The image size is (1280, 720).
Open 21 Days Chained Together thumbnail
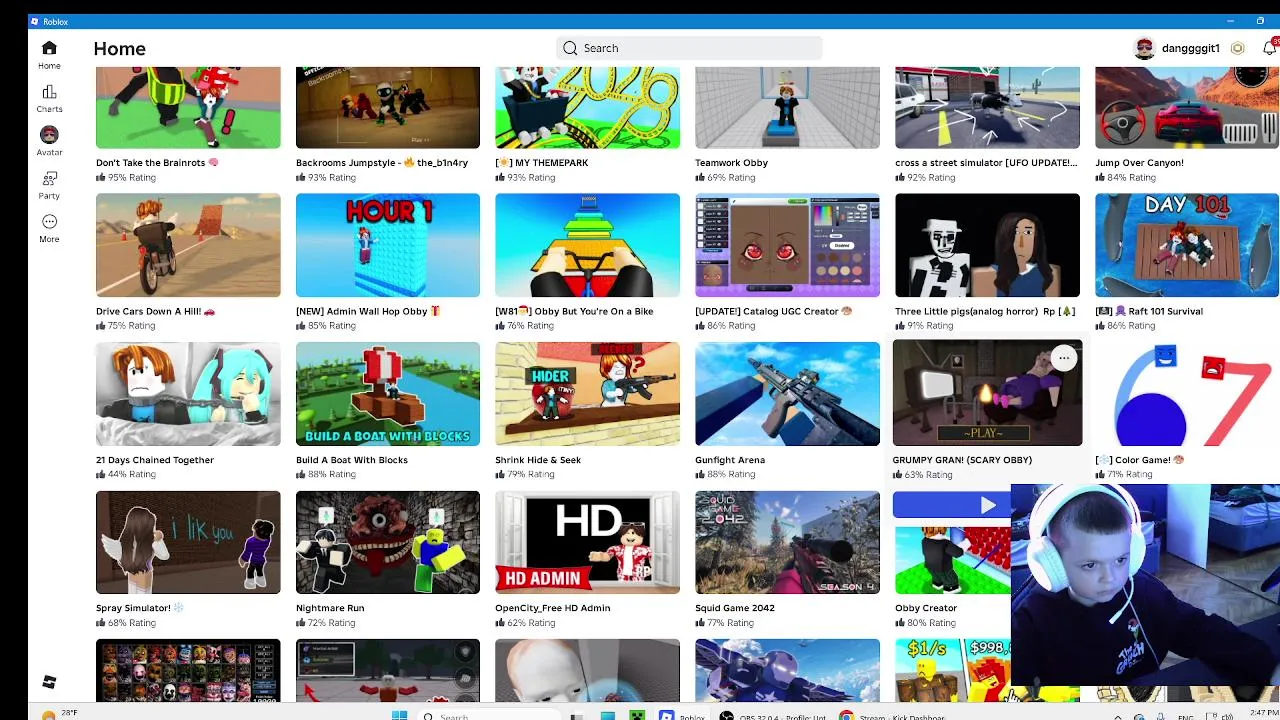click(188, 394)
